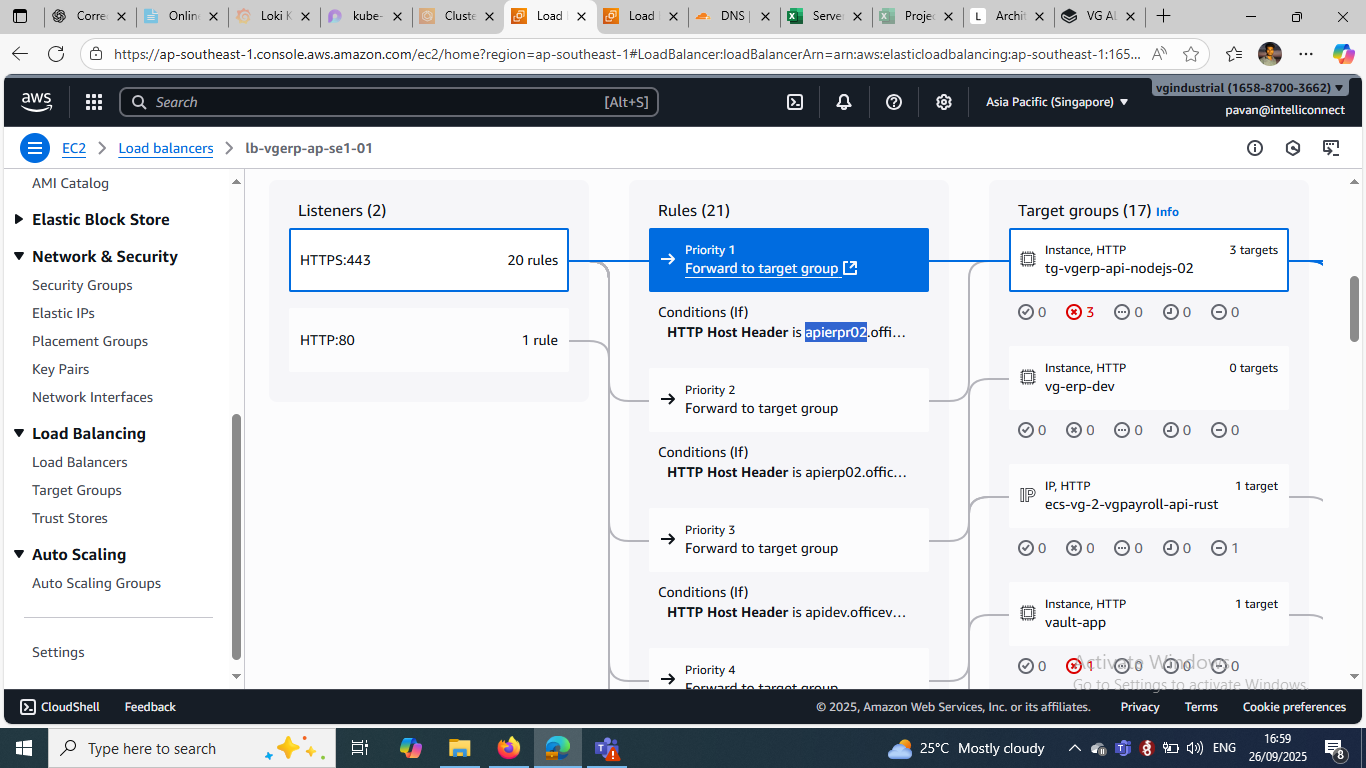Click the info circle icon in breadcrumb bar
The width and height of the screenshot is (1366, 768).
coord(1255,149)
